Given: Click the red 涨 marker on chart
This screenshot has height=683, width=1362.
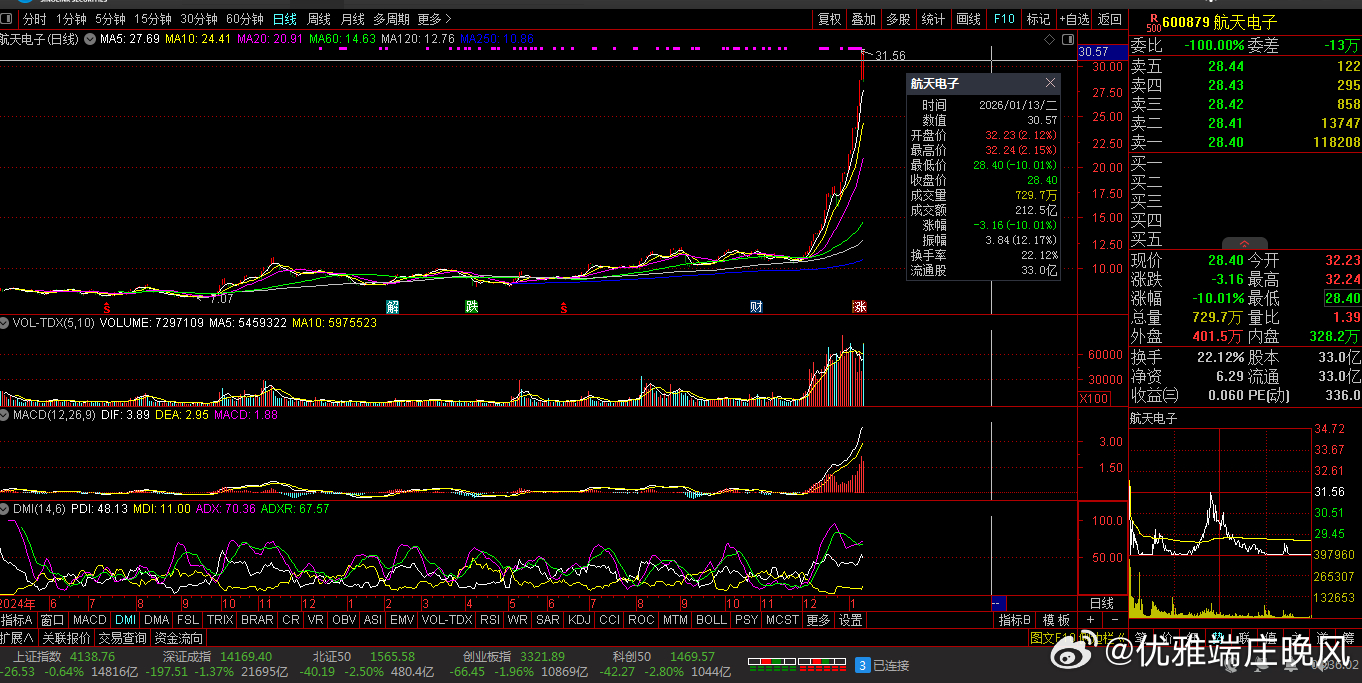Looking at the screenshot, I should coord(859,306).
